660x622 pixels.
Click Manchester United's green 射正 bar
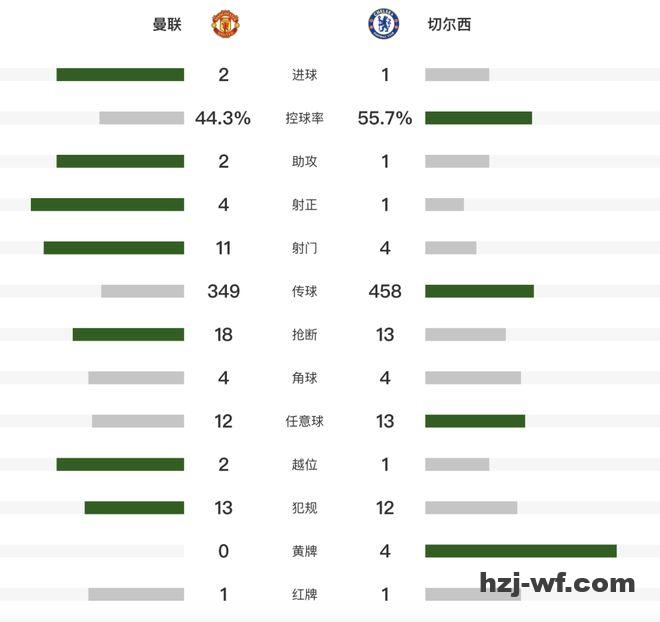pyautogui.click(x=107, y=205)
